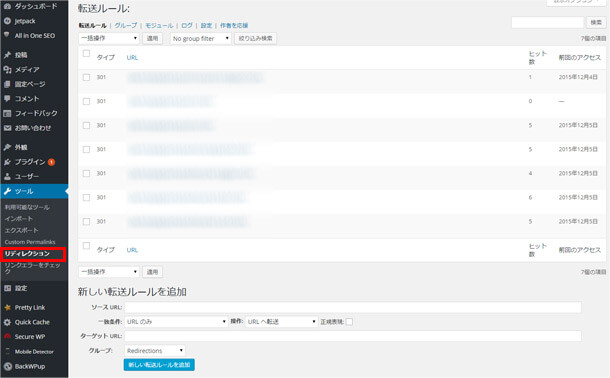The height and width of the screenshot is (378, 610).
Task: Click the top 適用 apply button
Action: pos(152,38)
